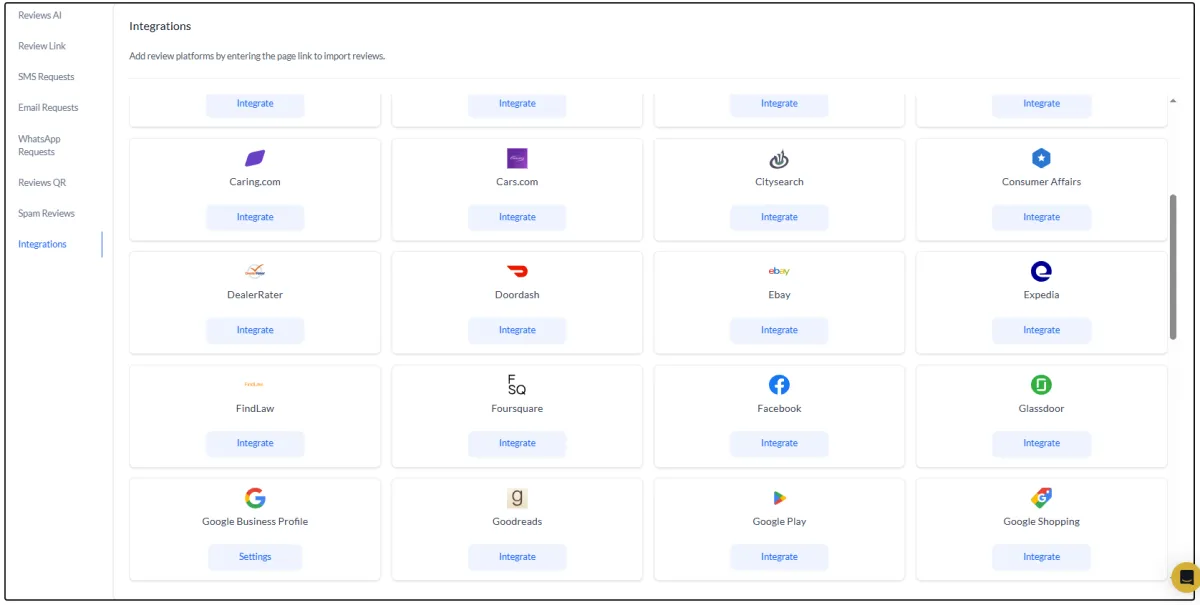The height and width of the screenshot is (605, 1200).
Task: Click the Ebay logo icon
Action: (x=779, y=271)
